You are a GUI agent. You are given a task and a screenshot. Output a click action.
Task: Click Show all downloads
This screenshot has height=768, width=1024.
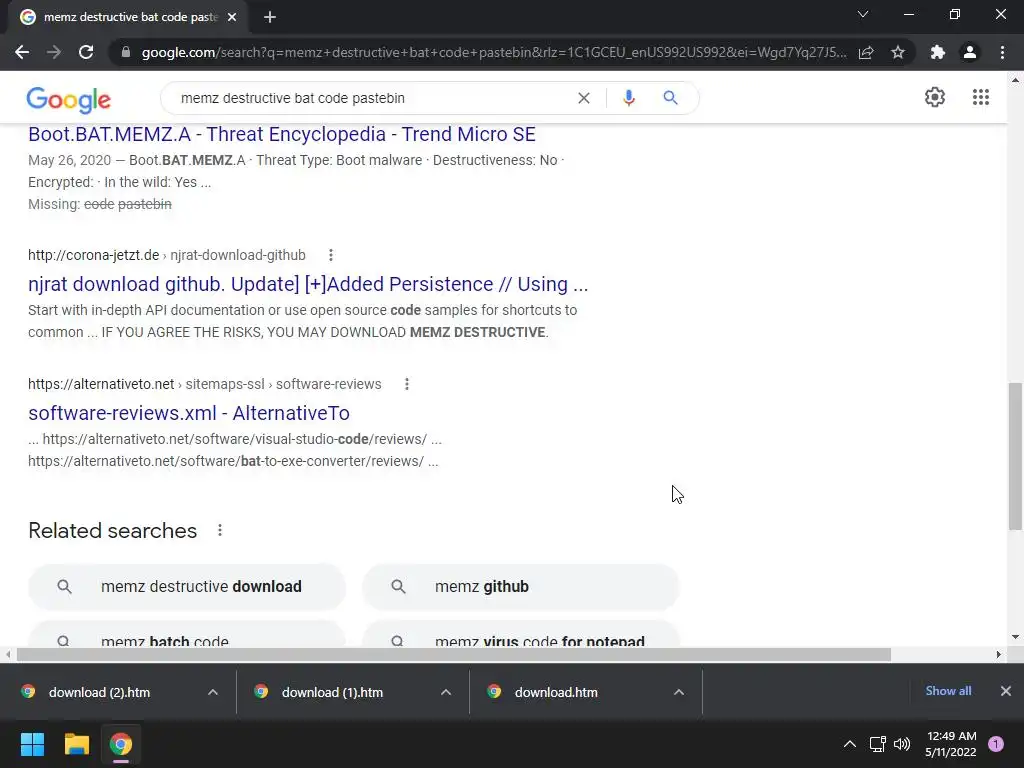948,691
